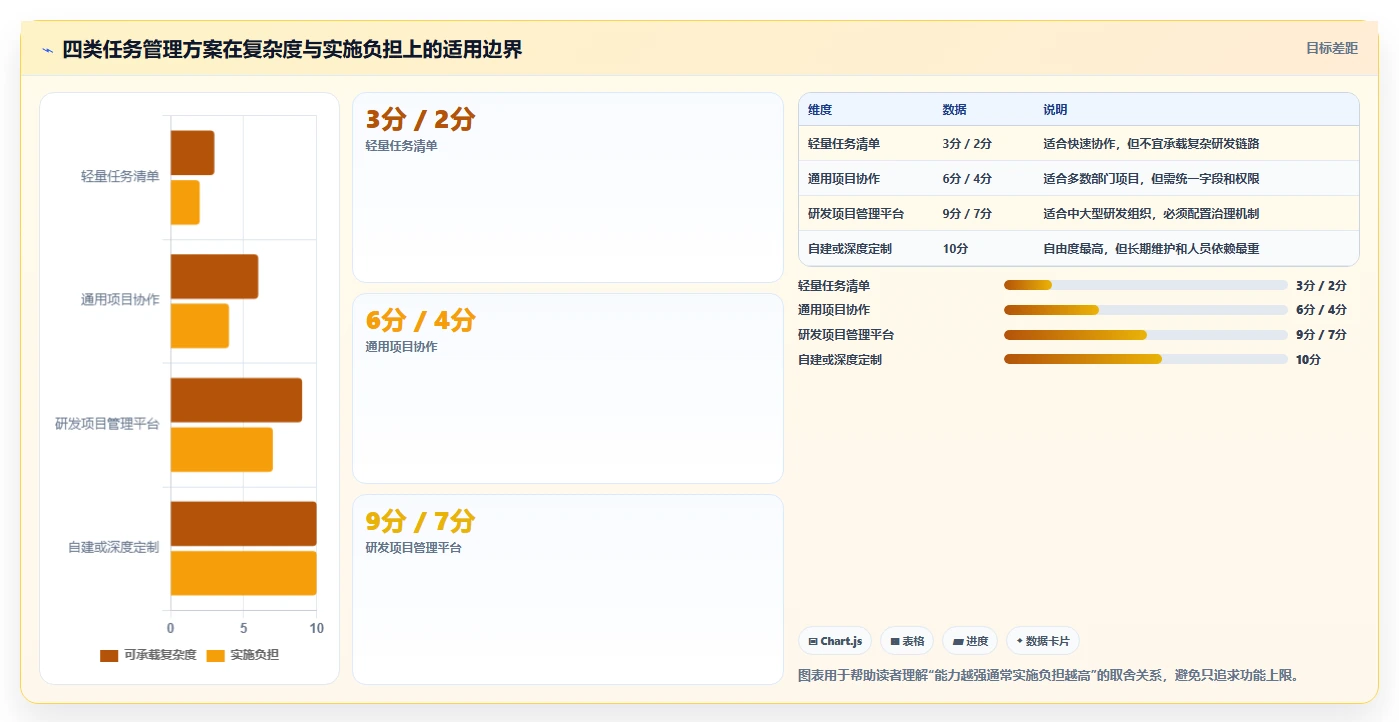Click the 数据卡片 tag chip
This screenshot has height=722, width=1399.
1042,641
